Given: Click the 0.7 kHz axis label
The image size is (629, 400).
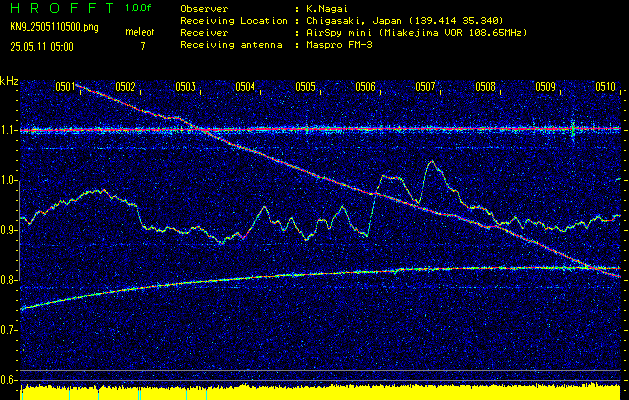Looking at the screenshot, I should (8, 330).
